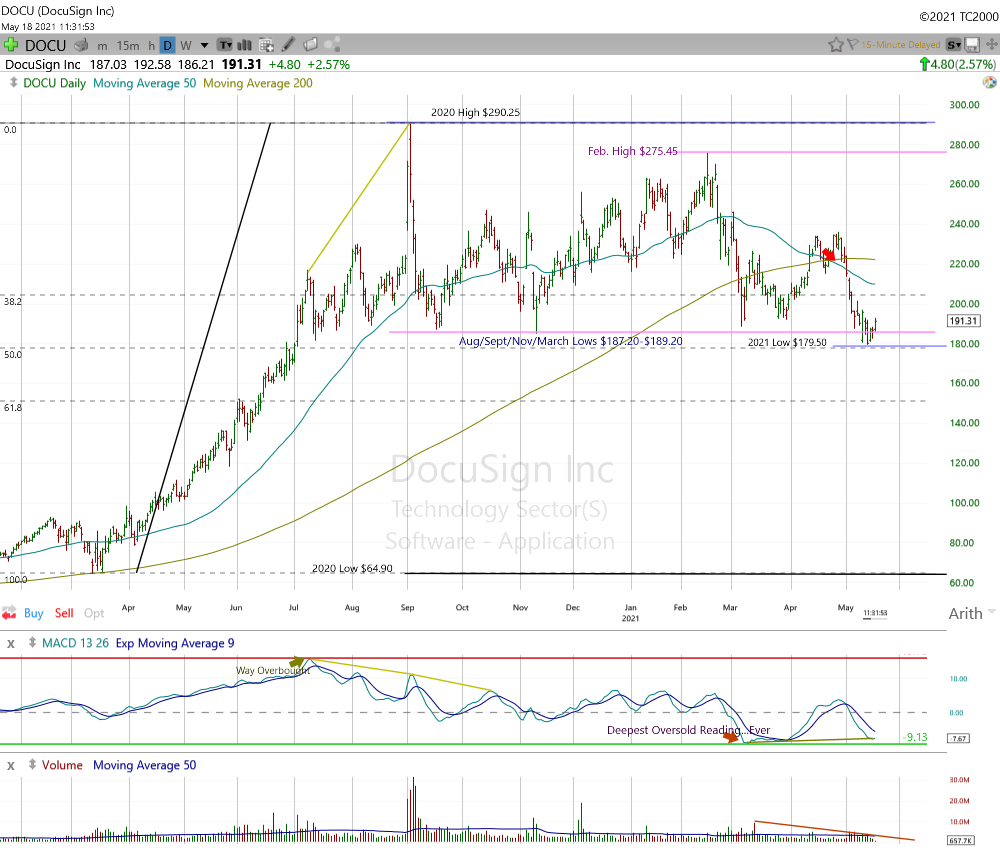Click the DOCU ticker symbol field

pyautogui.click(x=45, y=45)
